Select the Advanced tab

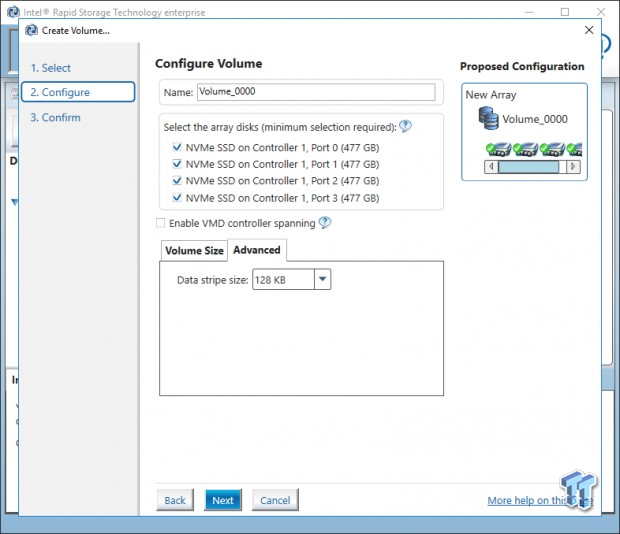[257, 250]
